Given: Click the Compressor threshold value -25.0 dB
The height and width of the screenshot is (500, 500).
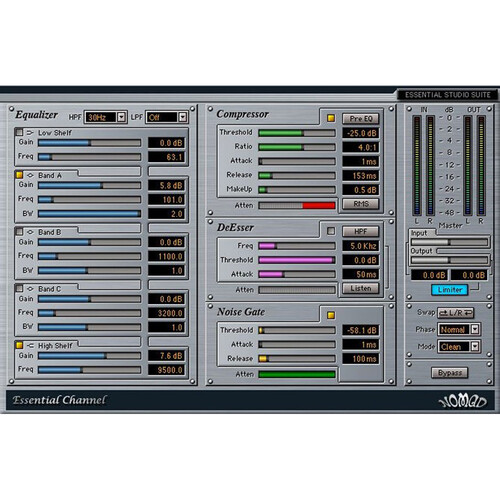Looking at the screenshot, I should pos(361,133).
